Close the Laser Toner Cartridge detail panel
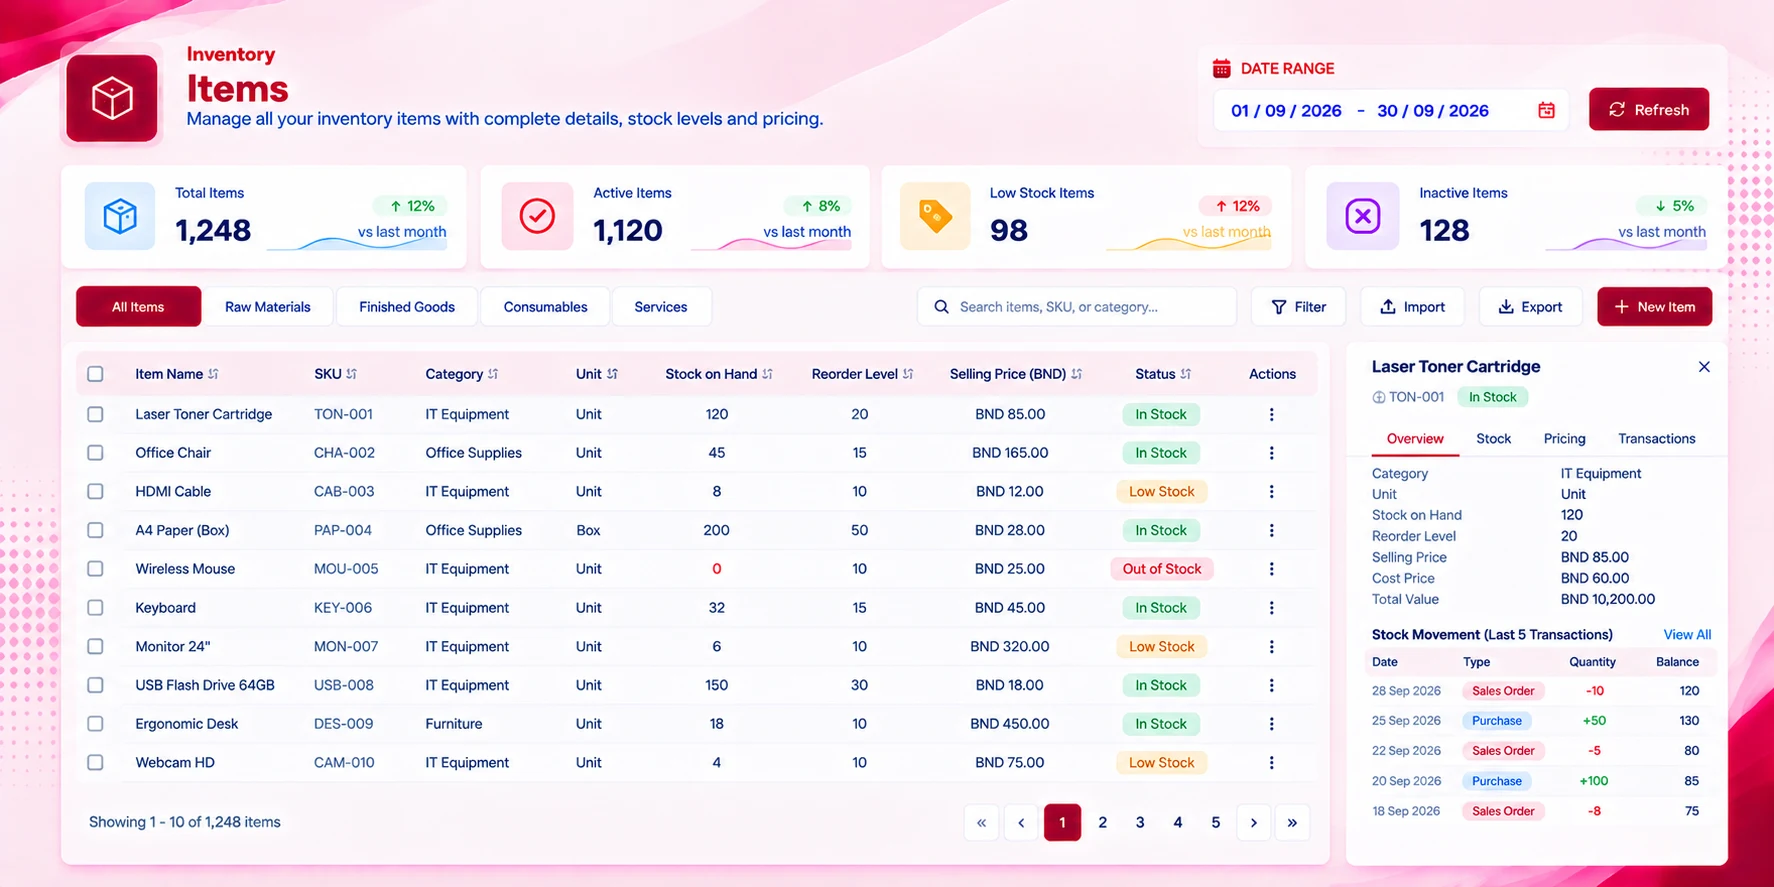This screenshot has height=887, width=1774. coord(1704,367)
